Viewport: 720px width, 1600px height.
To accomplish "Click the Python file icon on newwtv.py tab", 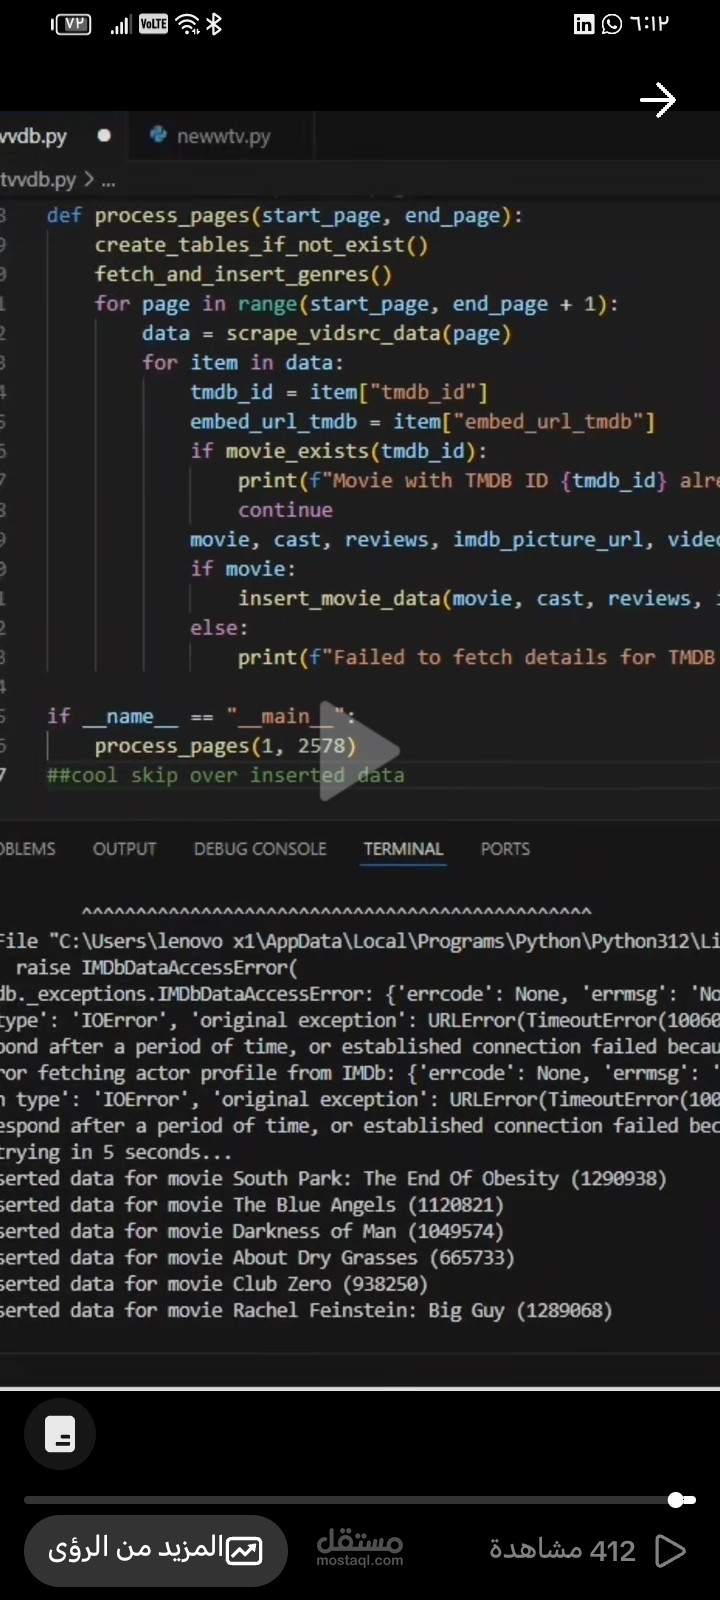I will click(x=157, y=135).
